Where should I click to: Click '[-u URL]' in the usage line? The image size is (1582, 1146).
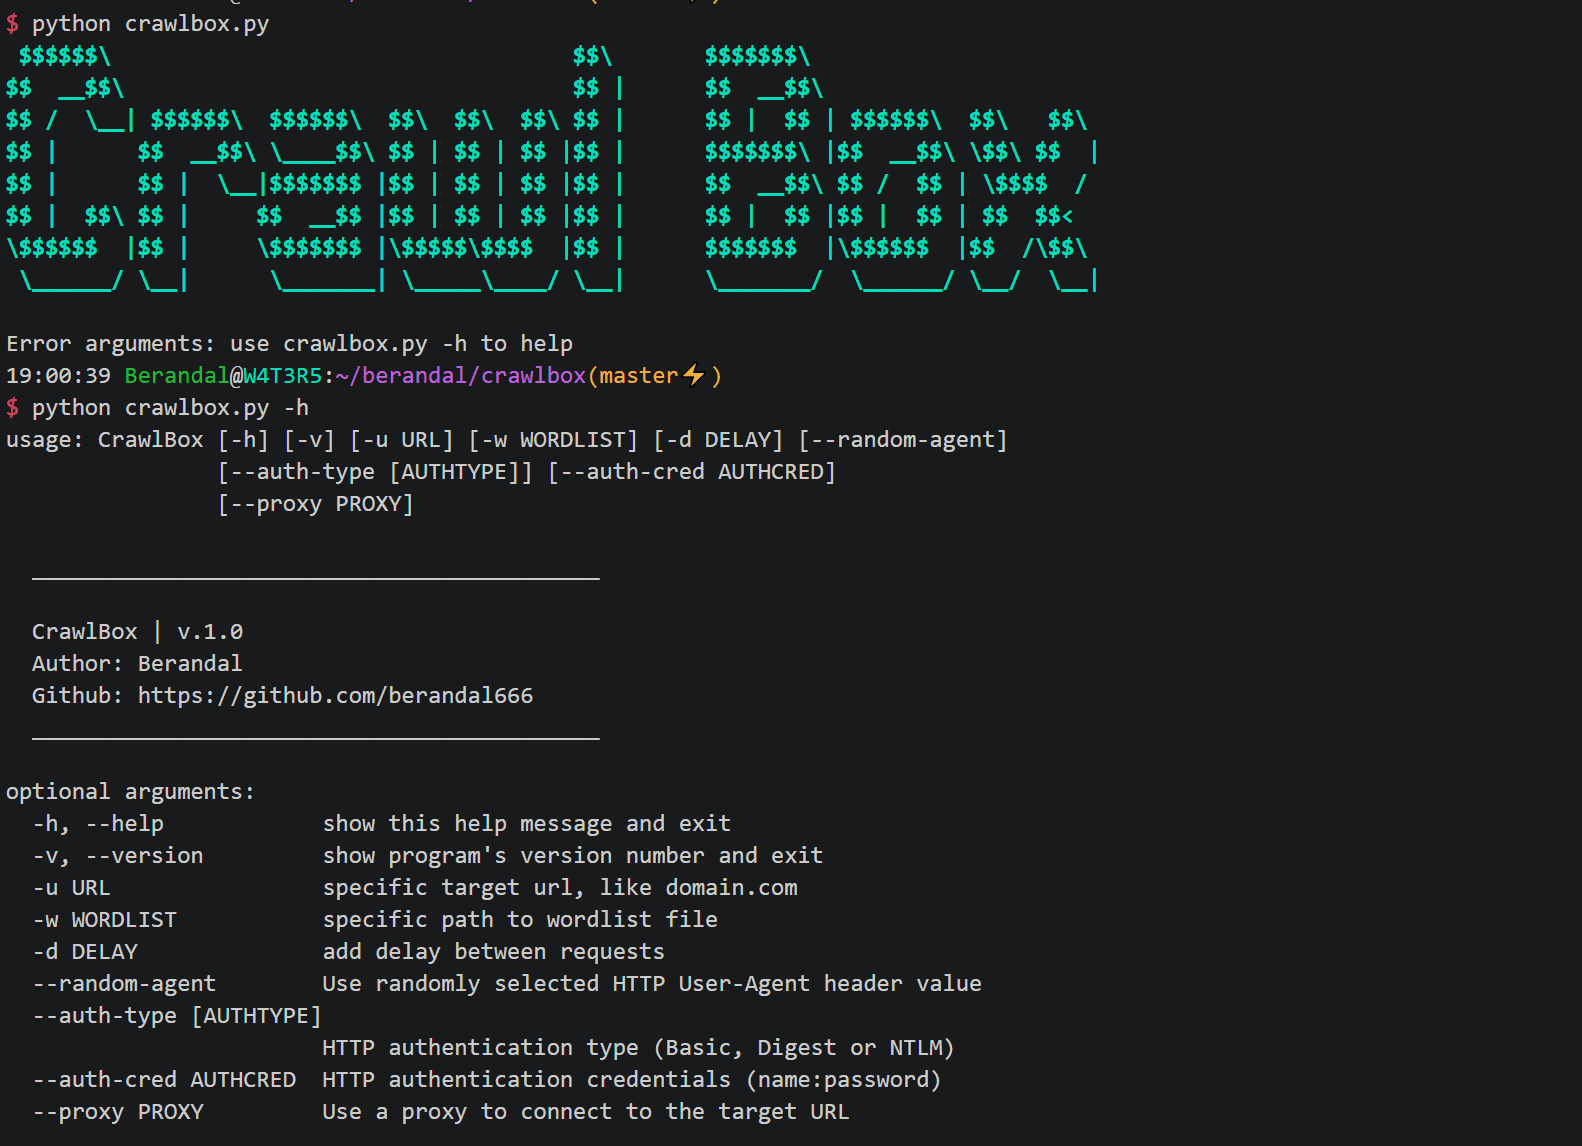tap(401, 440)
